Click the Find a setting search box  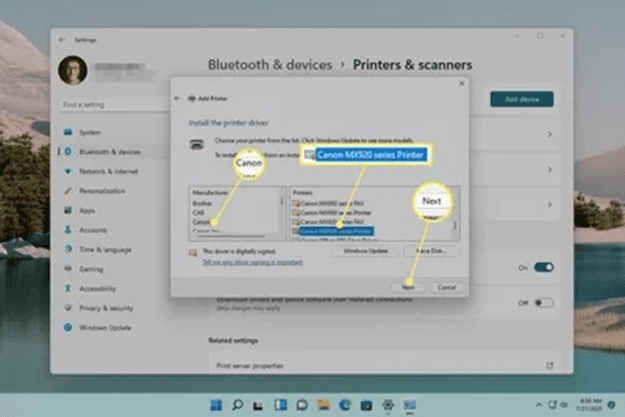click(x=114, y=105)
